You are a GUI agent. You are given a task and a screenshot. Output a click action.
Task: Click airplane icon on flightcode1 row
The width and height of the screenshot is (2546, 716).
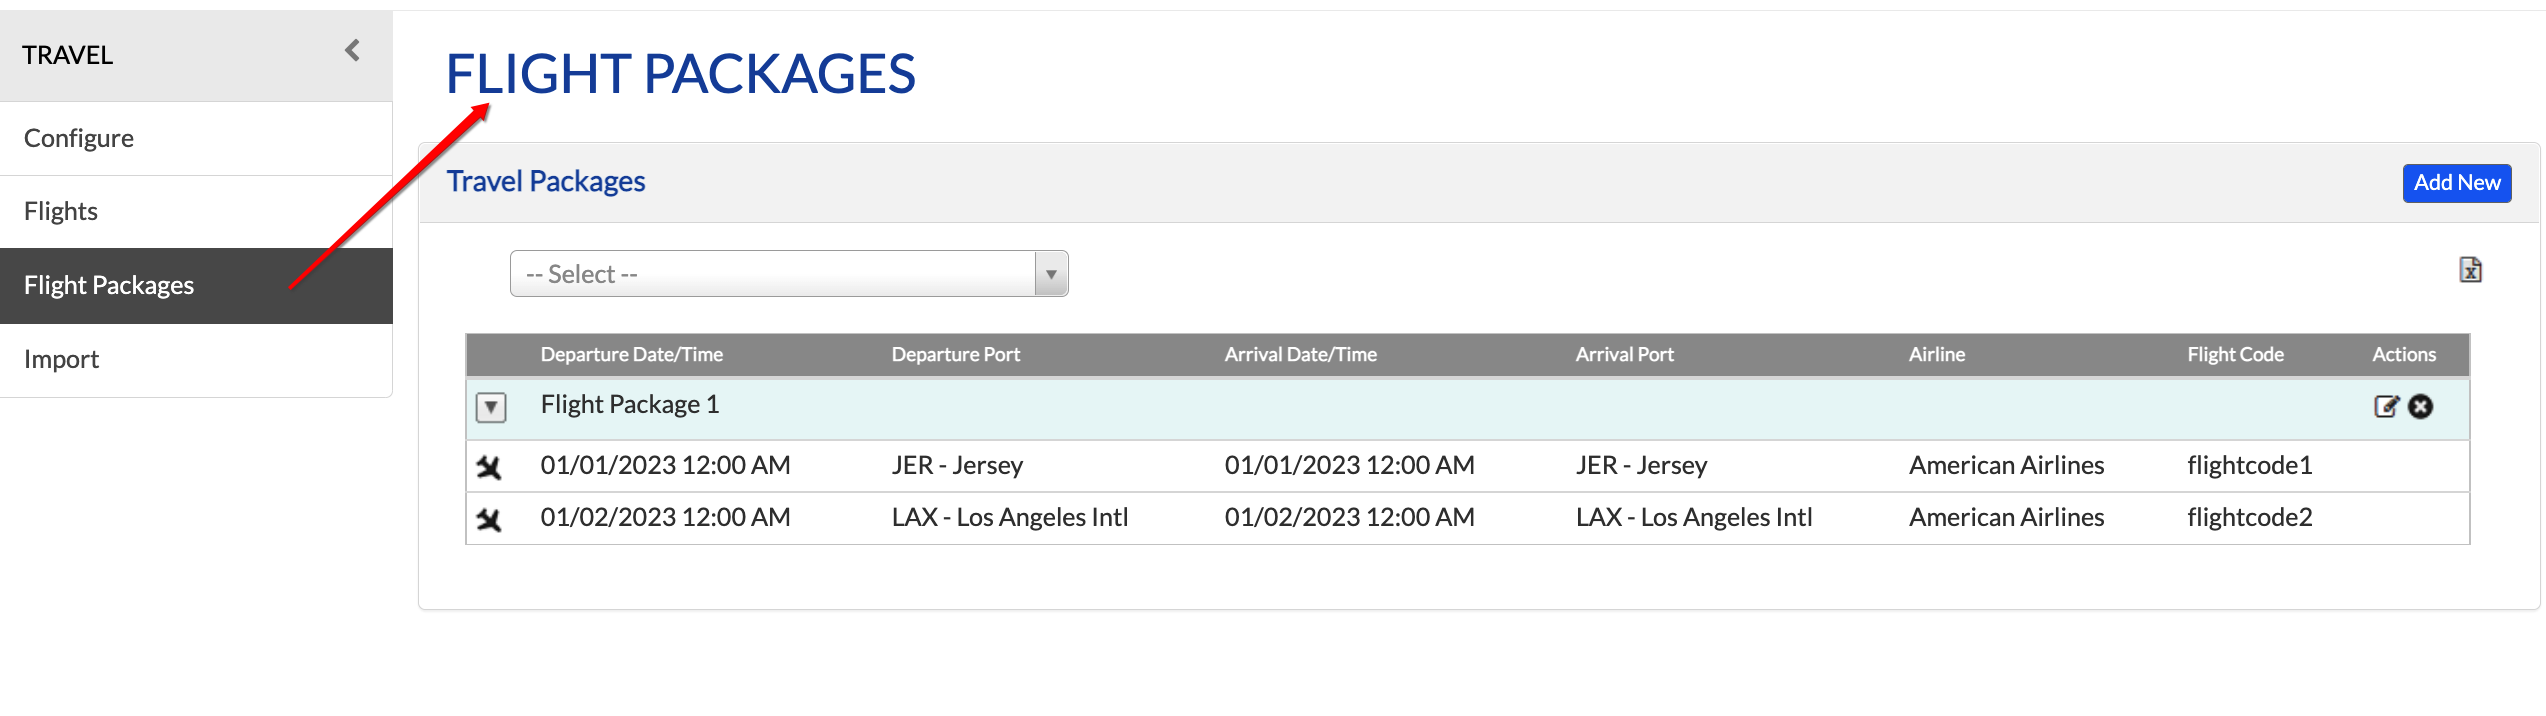click(489, 467)
